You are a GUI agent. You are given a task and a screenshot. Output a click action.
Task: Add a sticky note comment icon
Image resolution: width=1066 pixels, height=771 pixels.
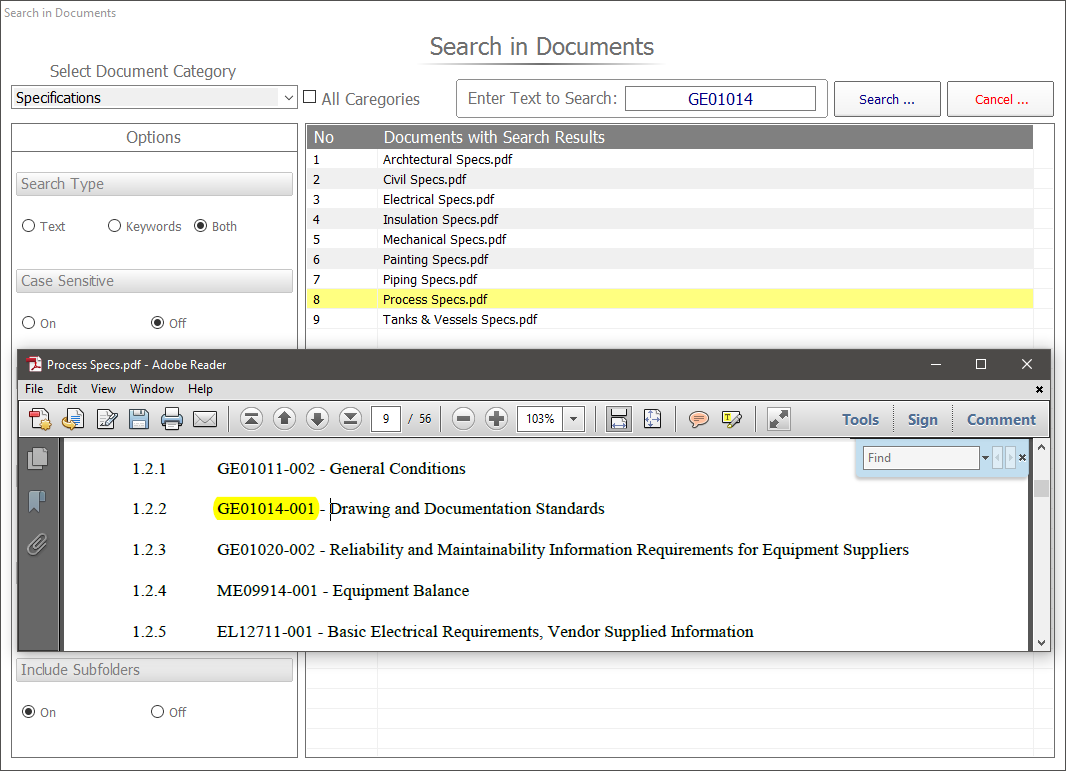699,419
